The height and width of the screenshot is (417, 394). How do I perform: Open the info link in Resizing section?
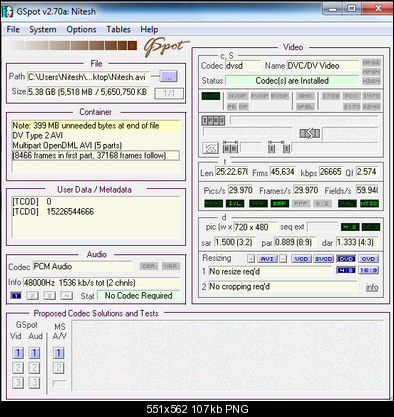(x=372, y=287)
